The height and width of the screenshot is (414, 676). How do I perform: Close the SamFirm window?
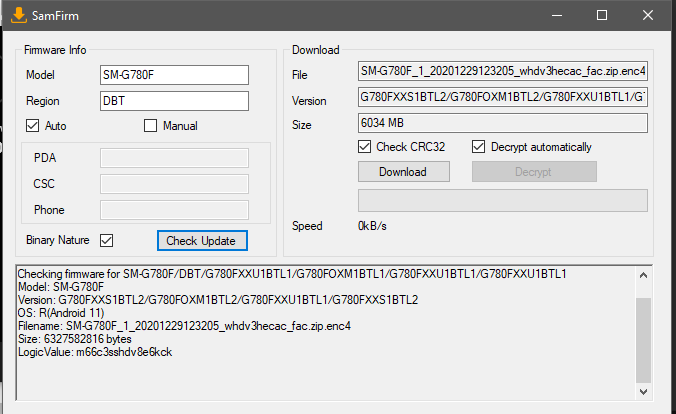point(648,16)
